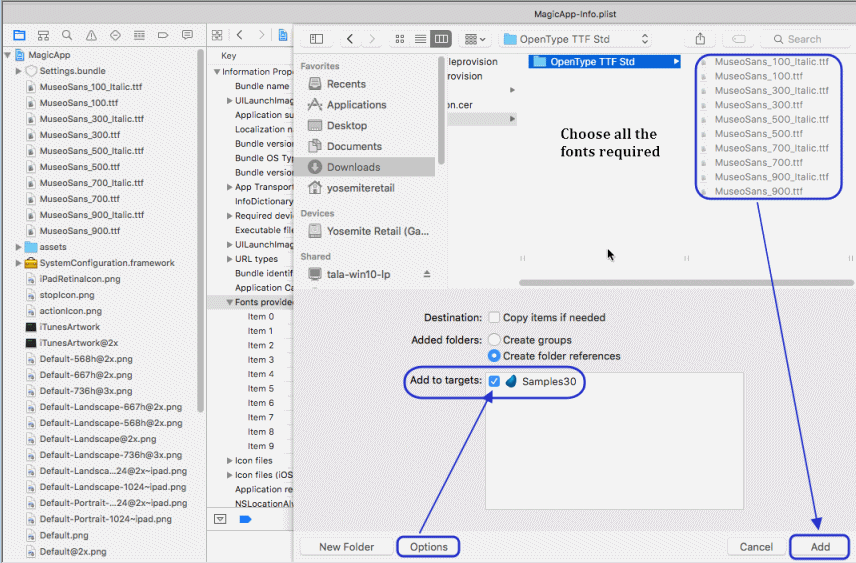
Task: Toggle Copy items if needed checkbox
Action: point(494,317)
